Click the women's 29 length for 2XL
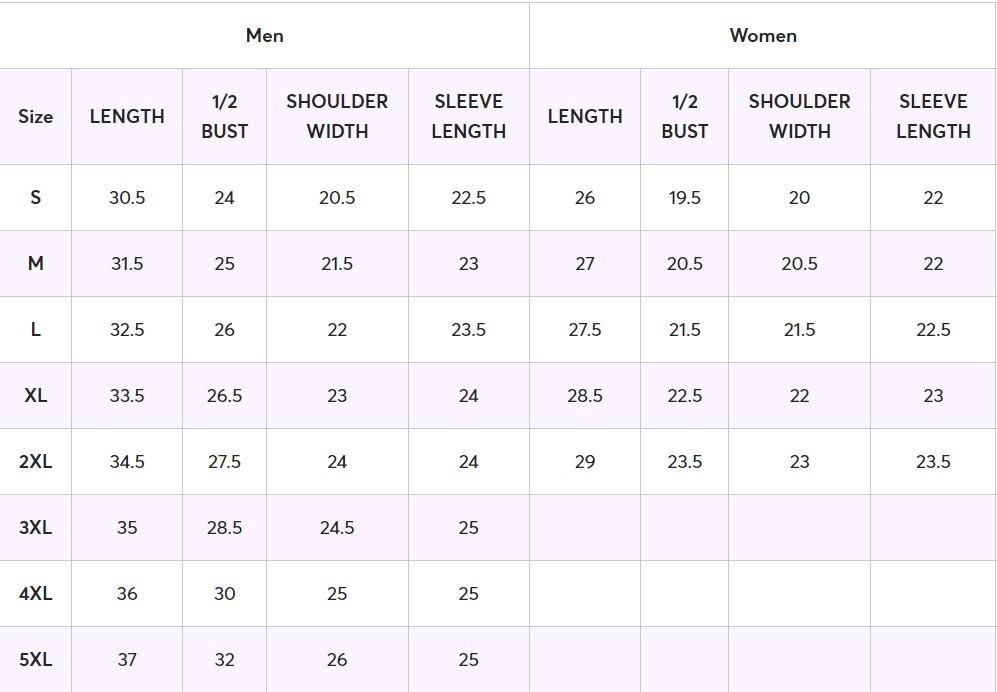Viewport: 997px width, 692px height. click(585, 462)
